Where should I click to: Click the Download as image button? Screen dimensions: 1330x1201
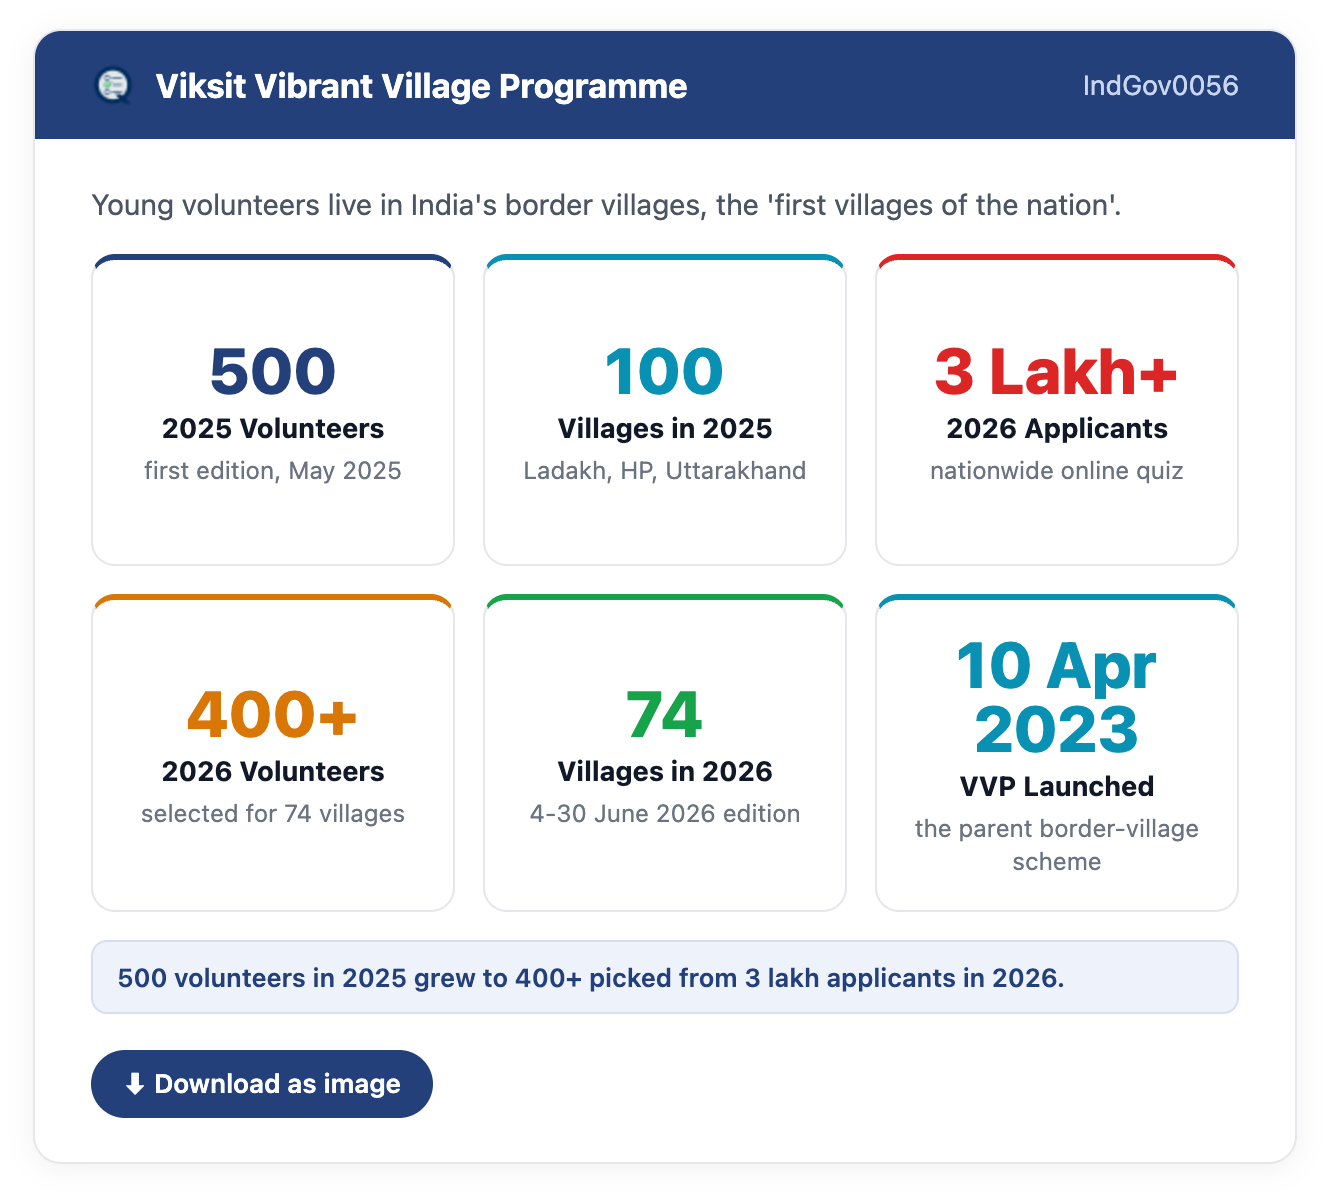click(x=262, y=1084)
